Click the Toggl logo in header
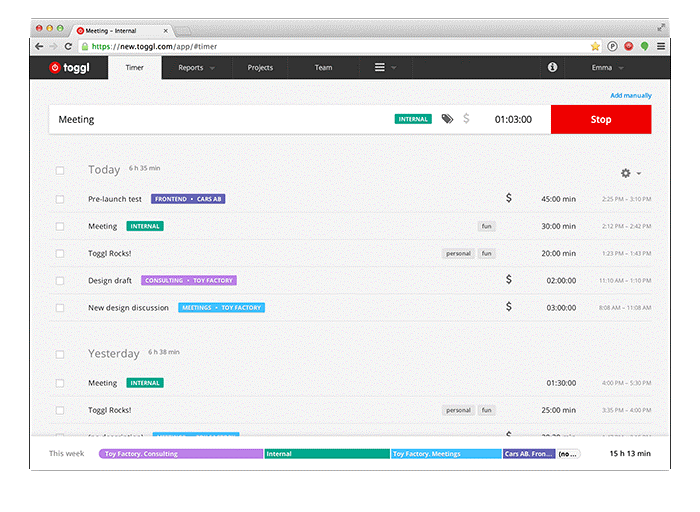Image resolution: width=700 pixels, height=512 pixels. coord(69,67)
